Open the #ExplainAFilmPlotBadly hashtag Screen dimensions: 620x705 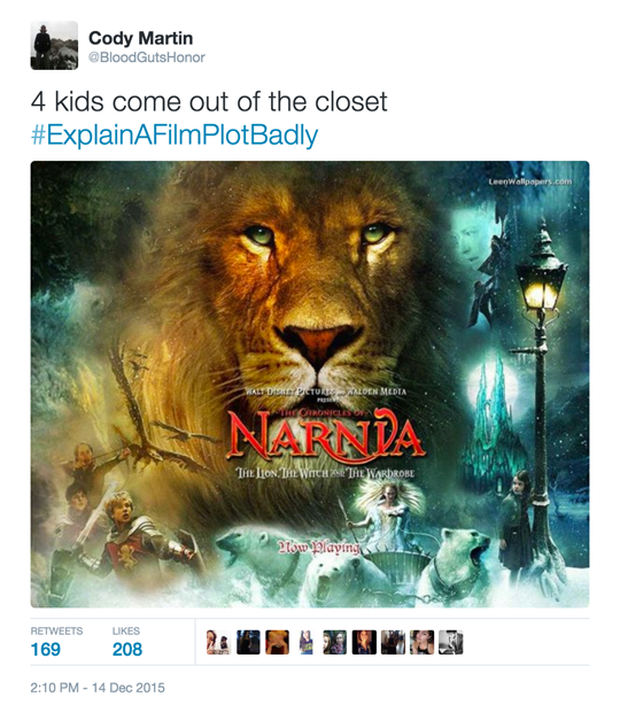coord(174,135)
